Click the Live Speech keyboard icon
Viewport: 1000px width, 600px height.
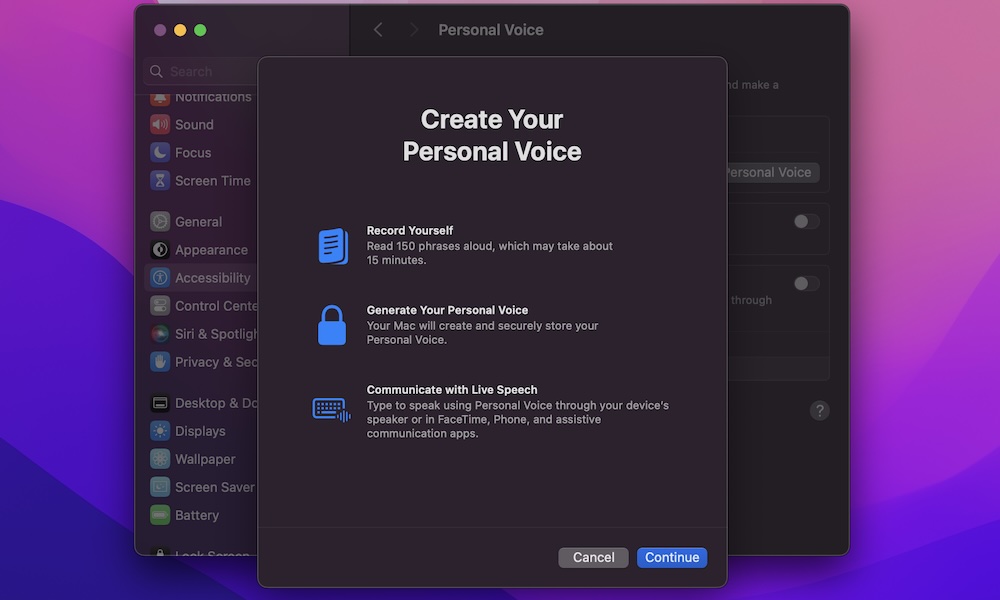click(332, 409)
